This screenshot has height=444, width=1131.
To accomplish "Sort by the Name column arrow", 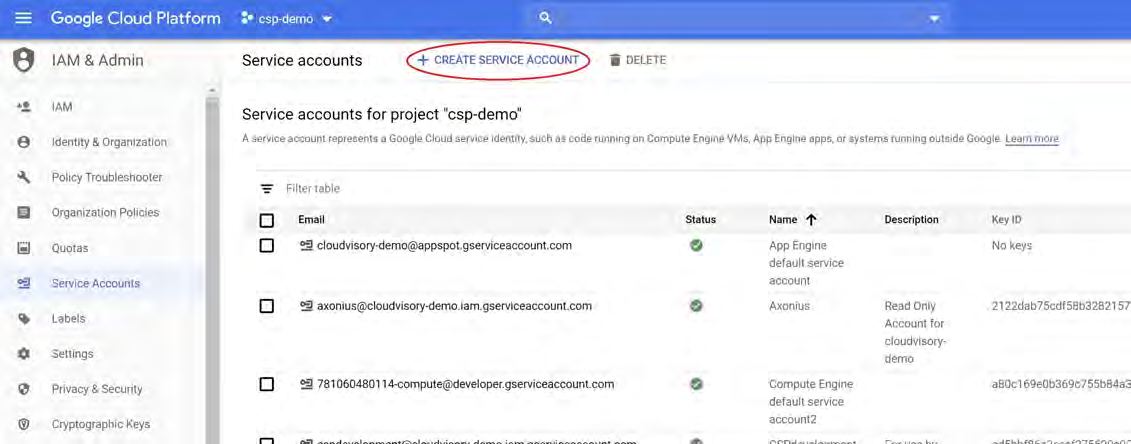I will (811, 220).
